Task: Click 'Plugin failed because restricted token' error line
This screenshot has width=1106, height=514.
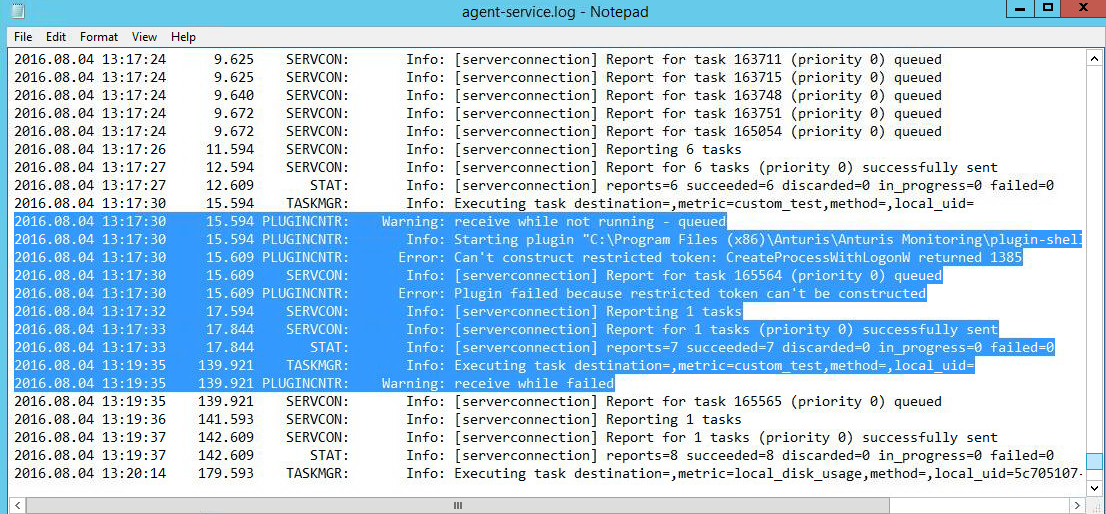Action: (470, 293)
